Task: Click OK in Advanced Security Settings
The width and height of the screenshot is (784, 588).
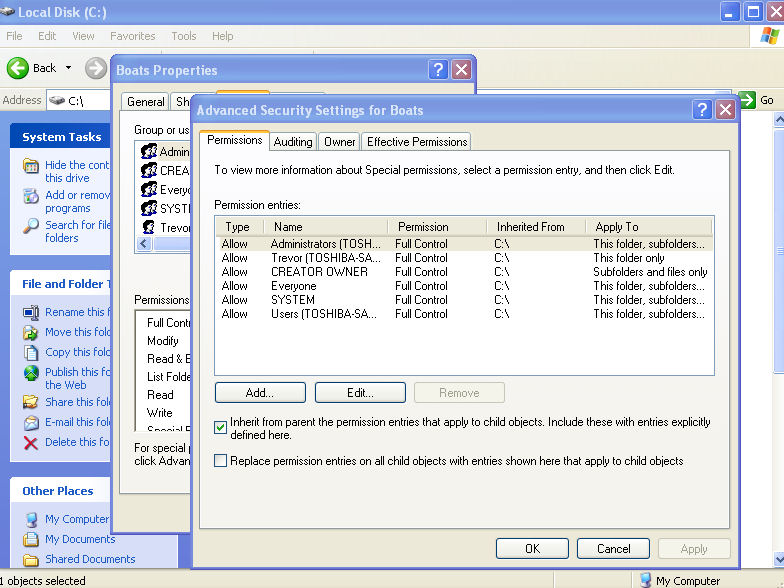Action: pos(532,548)
